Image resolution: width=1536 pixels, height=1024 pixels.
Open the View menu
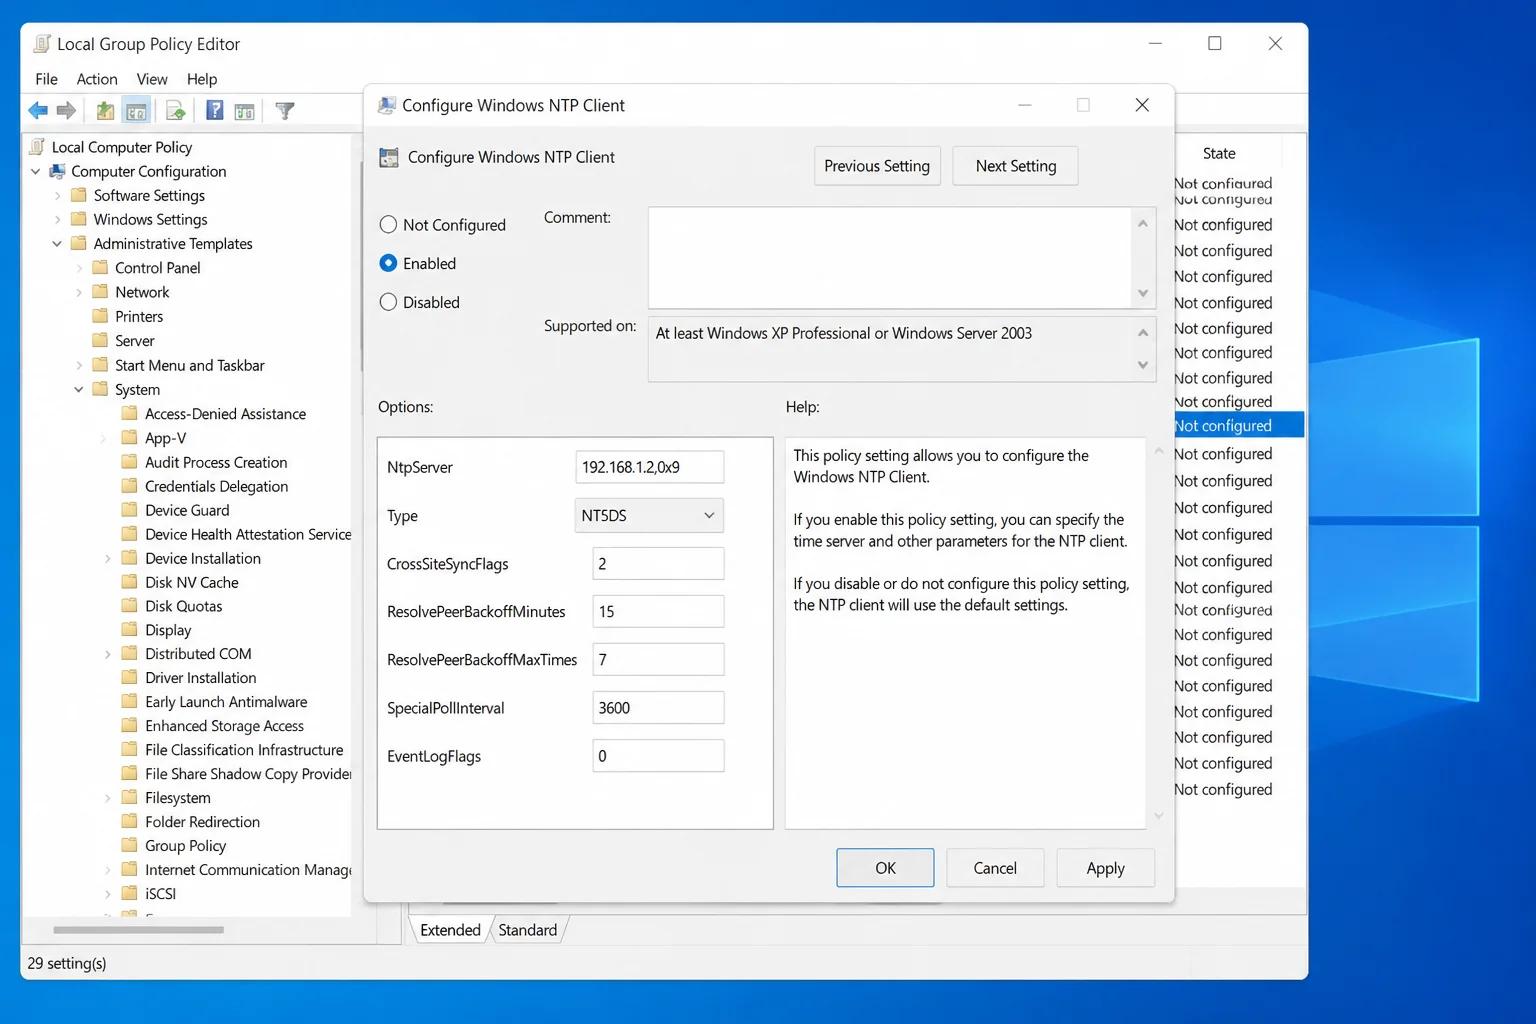152,79
